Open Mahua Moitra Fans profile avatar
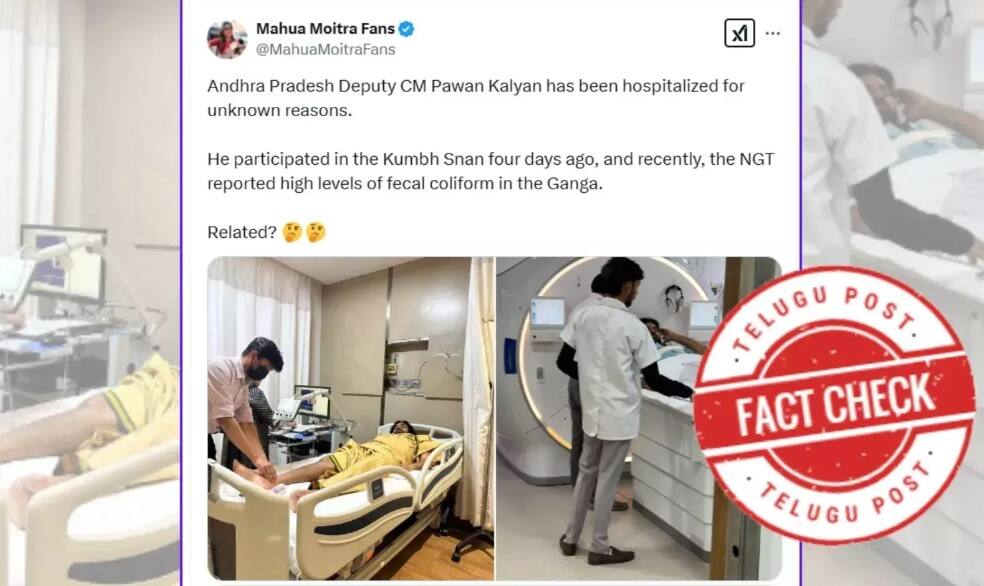 (227, 39)
